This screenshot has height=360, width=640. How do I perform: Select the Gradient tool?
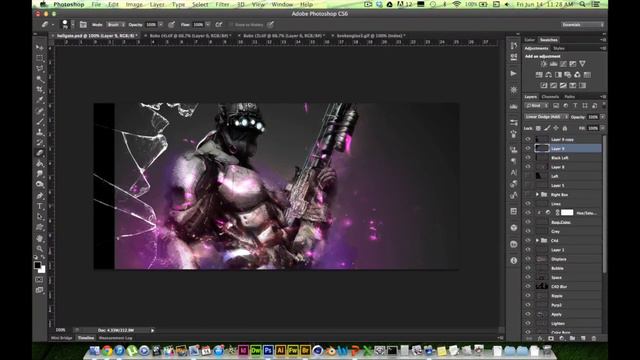(x=40, y=164)
